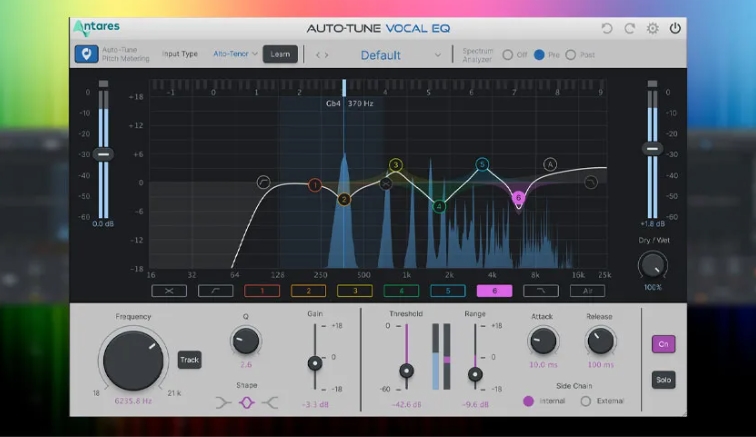Select the high-pass filter node on curve
This screenshot has width=756, height=437.
[x=263, y=182]
